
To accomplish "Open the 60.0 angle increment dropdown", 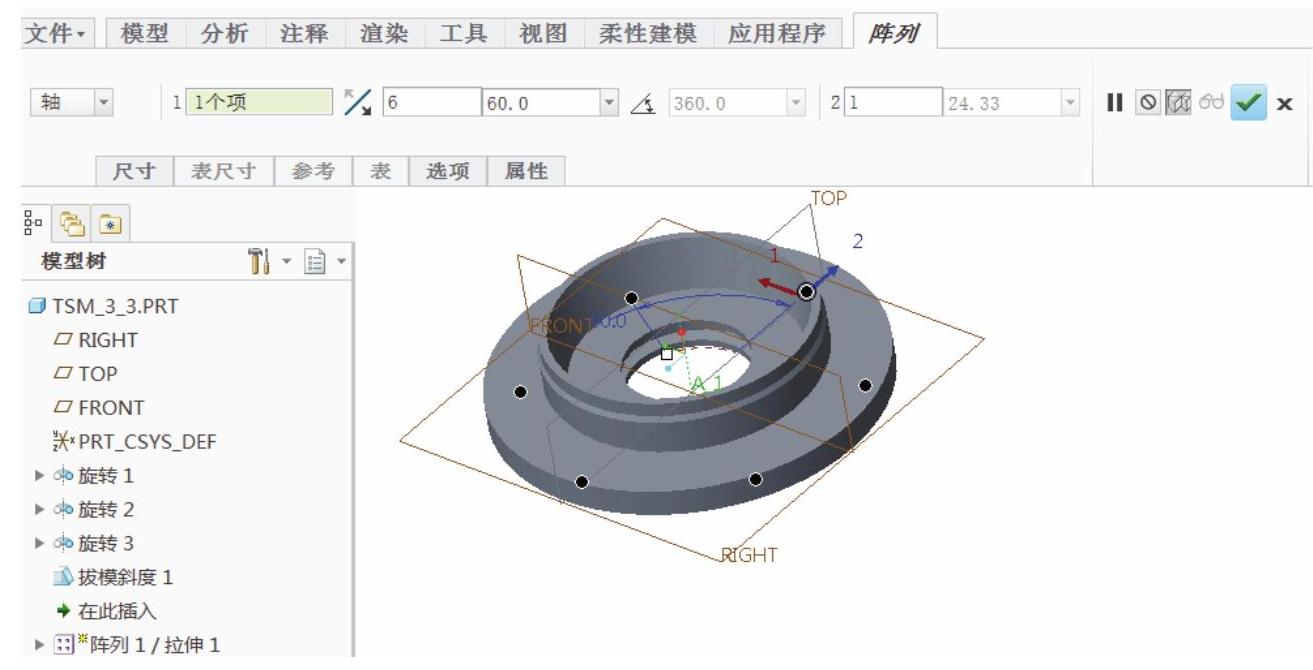I will click(609, 103).
